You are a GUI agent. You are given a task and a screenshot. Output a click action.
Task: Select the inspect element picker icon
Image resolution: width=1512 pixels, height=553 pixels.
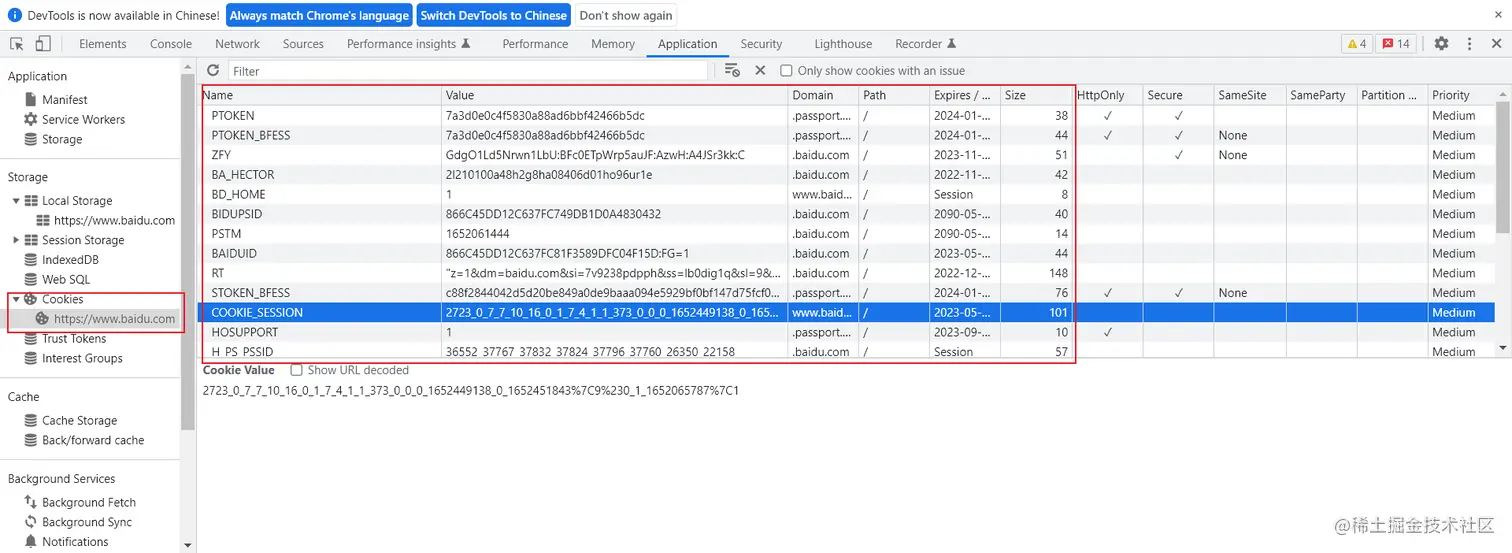pos(17,44)
